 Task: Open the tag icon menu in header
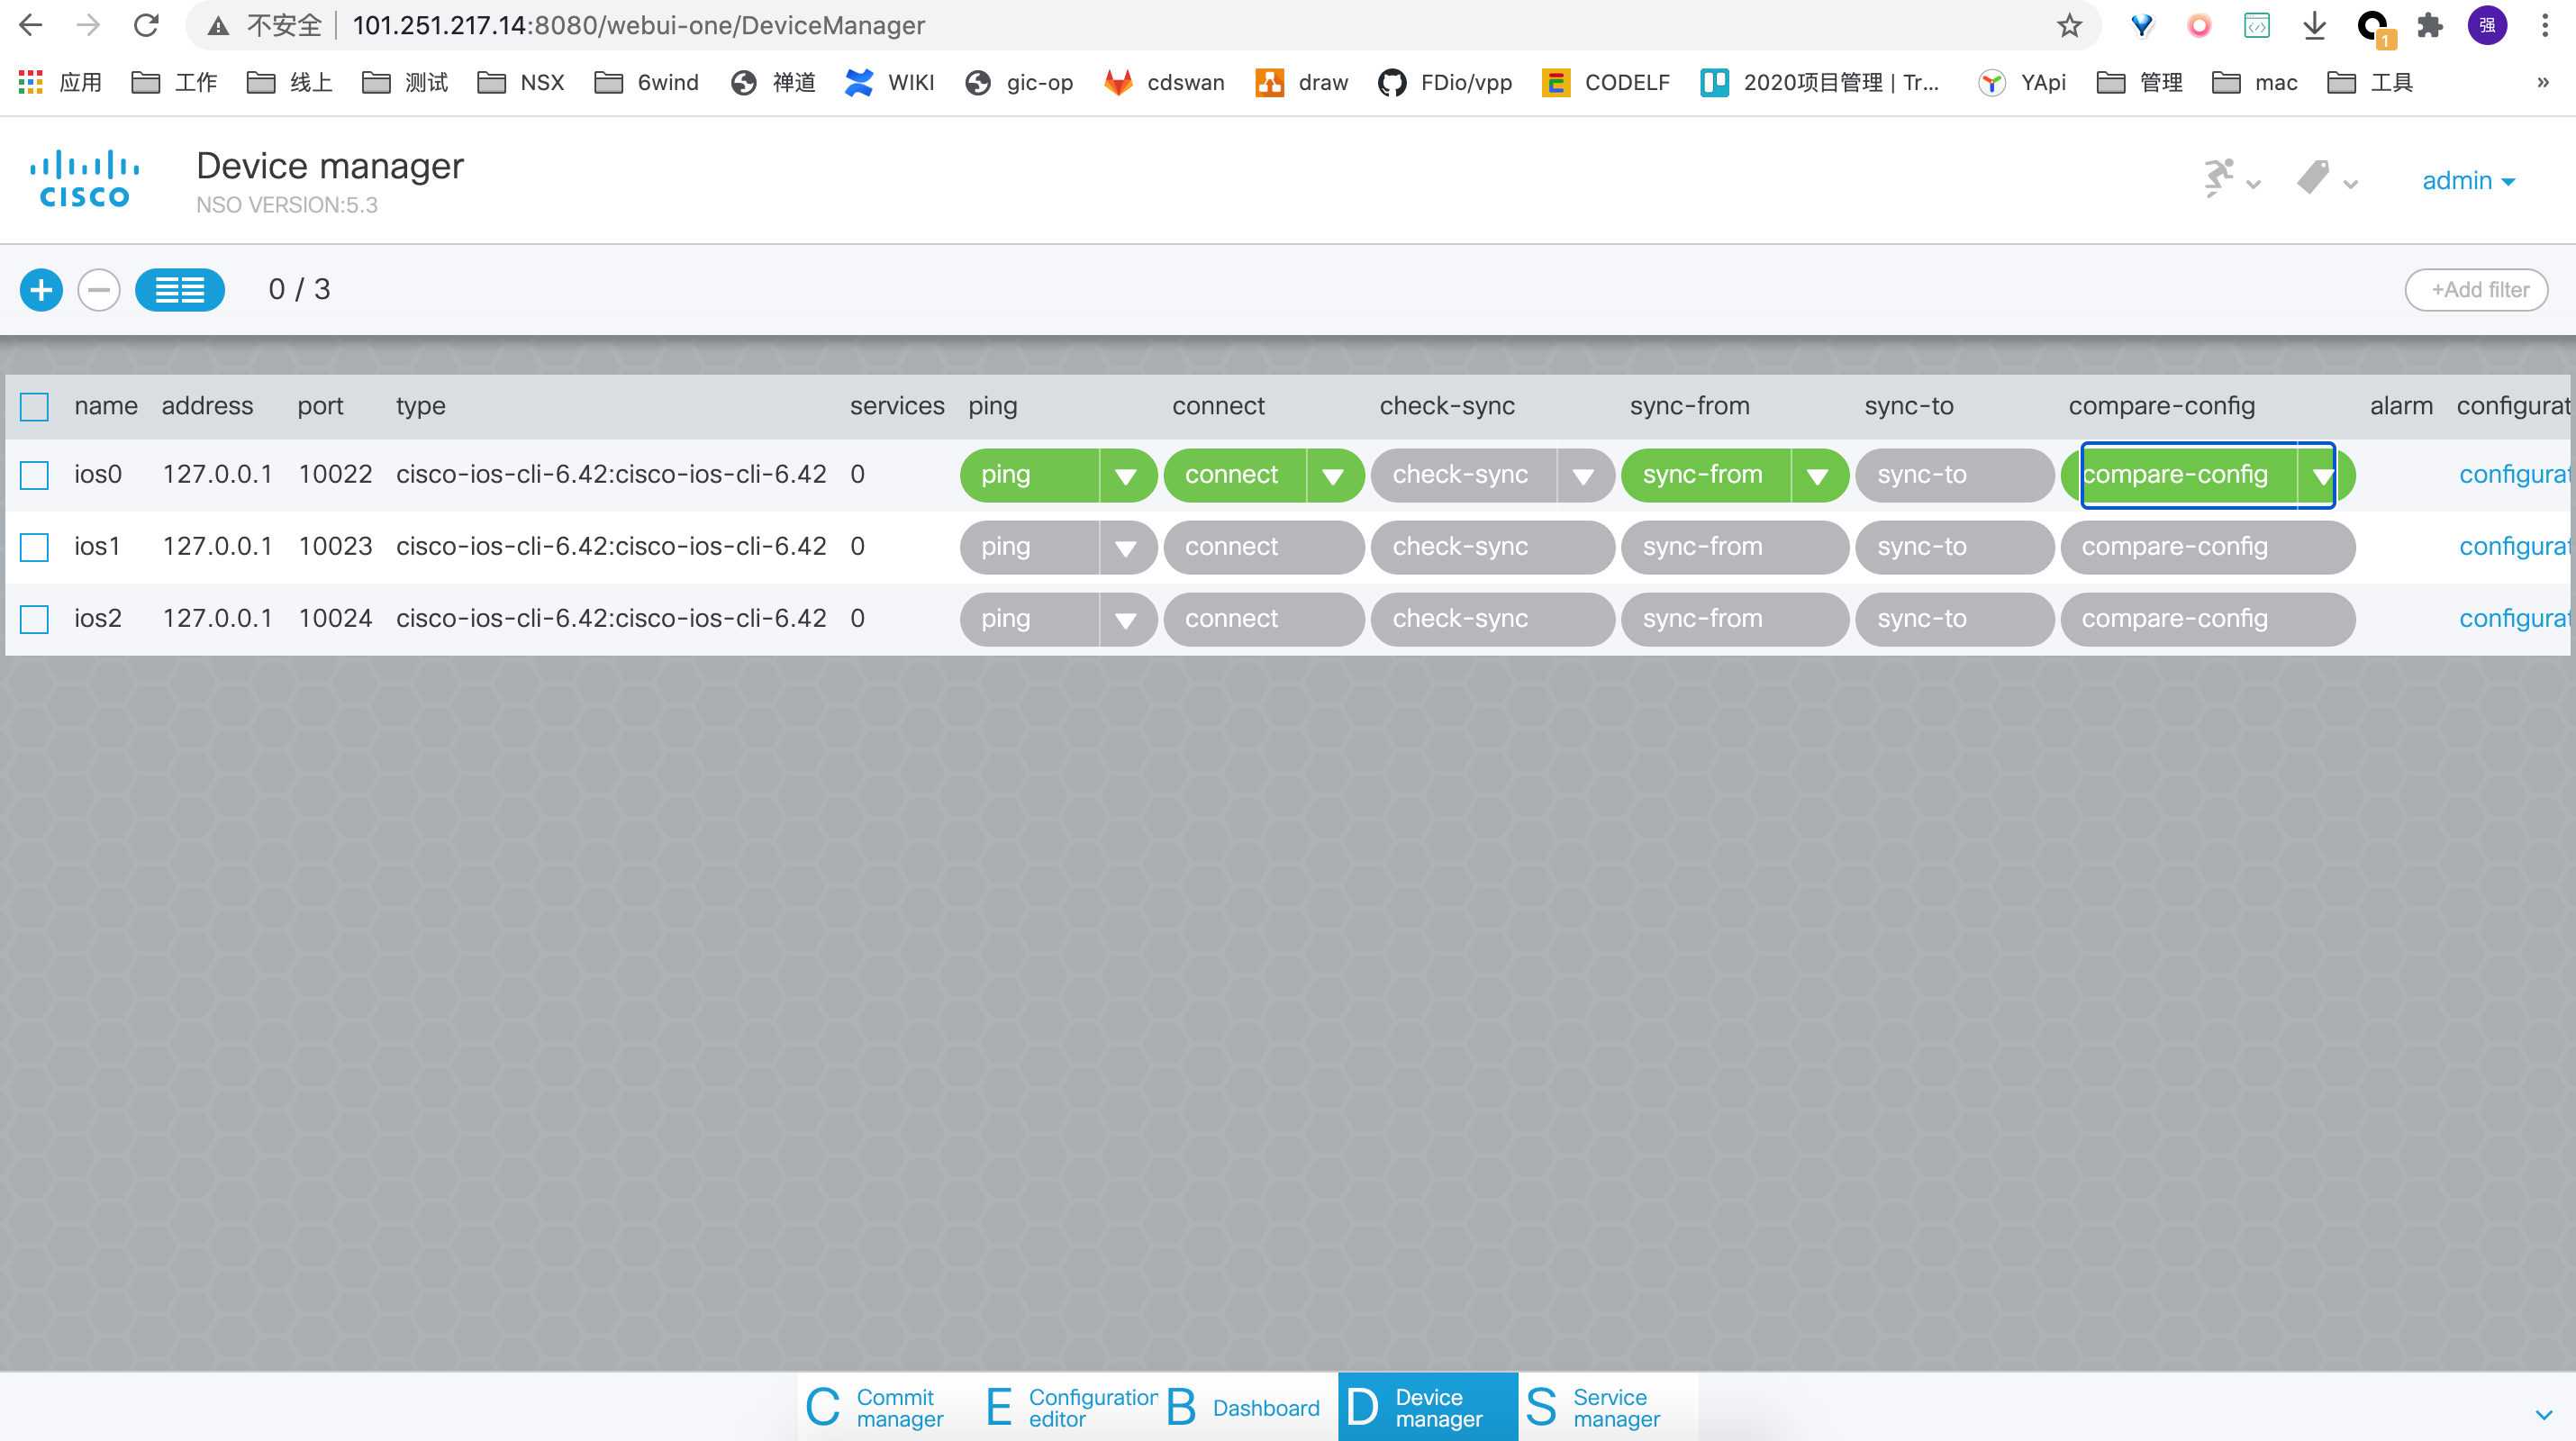(x=2314, y=178)
